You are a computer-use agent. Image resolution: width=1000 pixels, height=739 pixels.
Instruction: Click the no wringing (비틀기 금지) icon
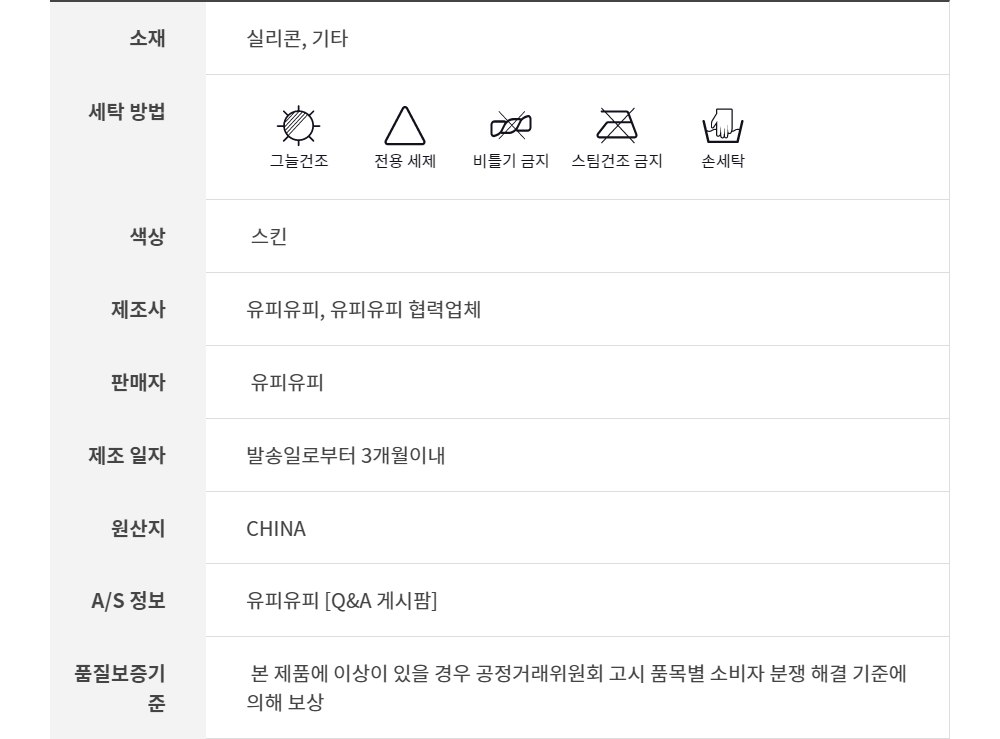(x=510, y=125)
